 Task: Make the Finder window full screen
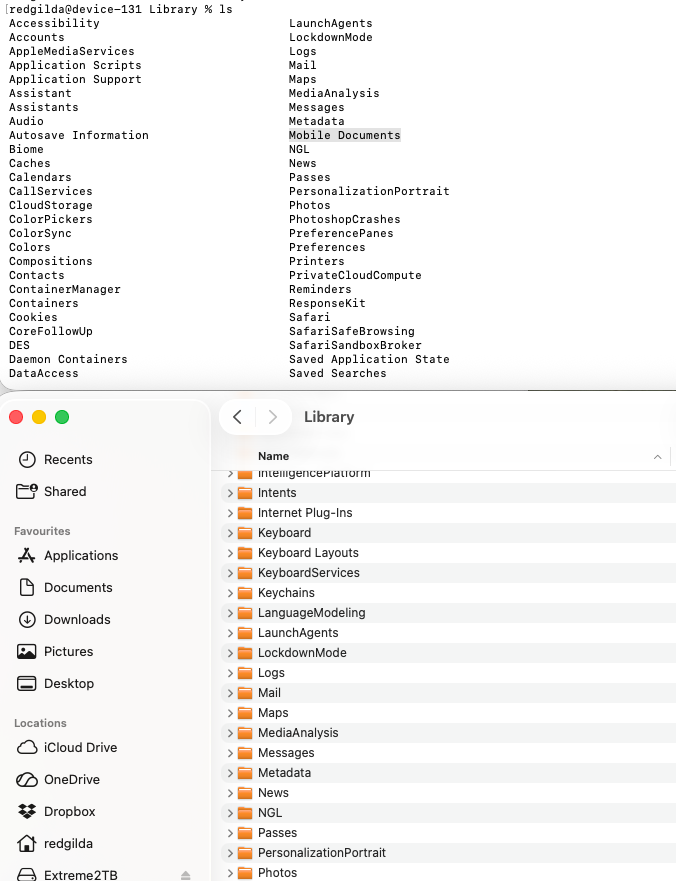click(62, 417)
